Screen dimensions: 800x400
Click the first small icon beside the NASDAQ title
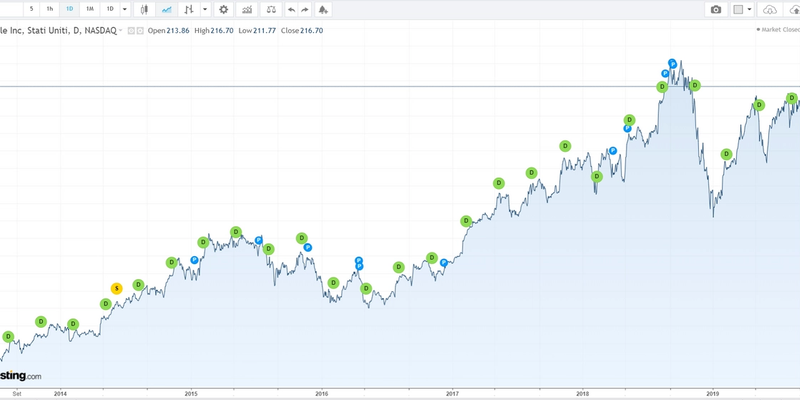(131, 31)
